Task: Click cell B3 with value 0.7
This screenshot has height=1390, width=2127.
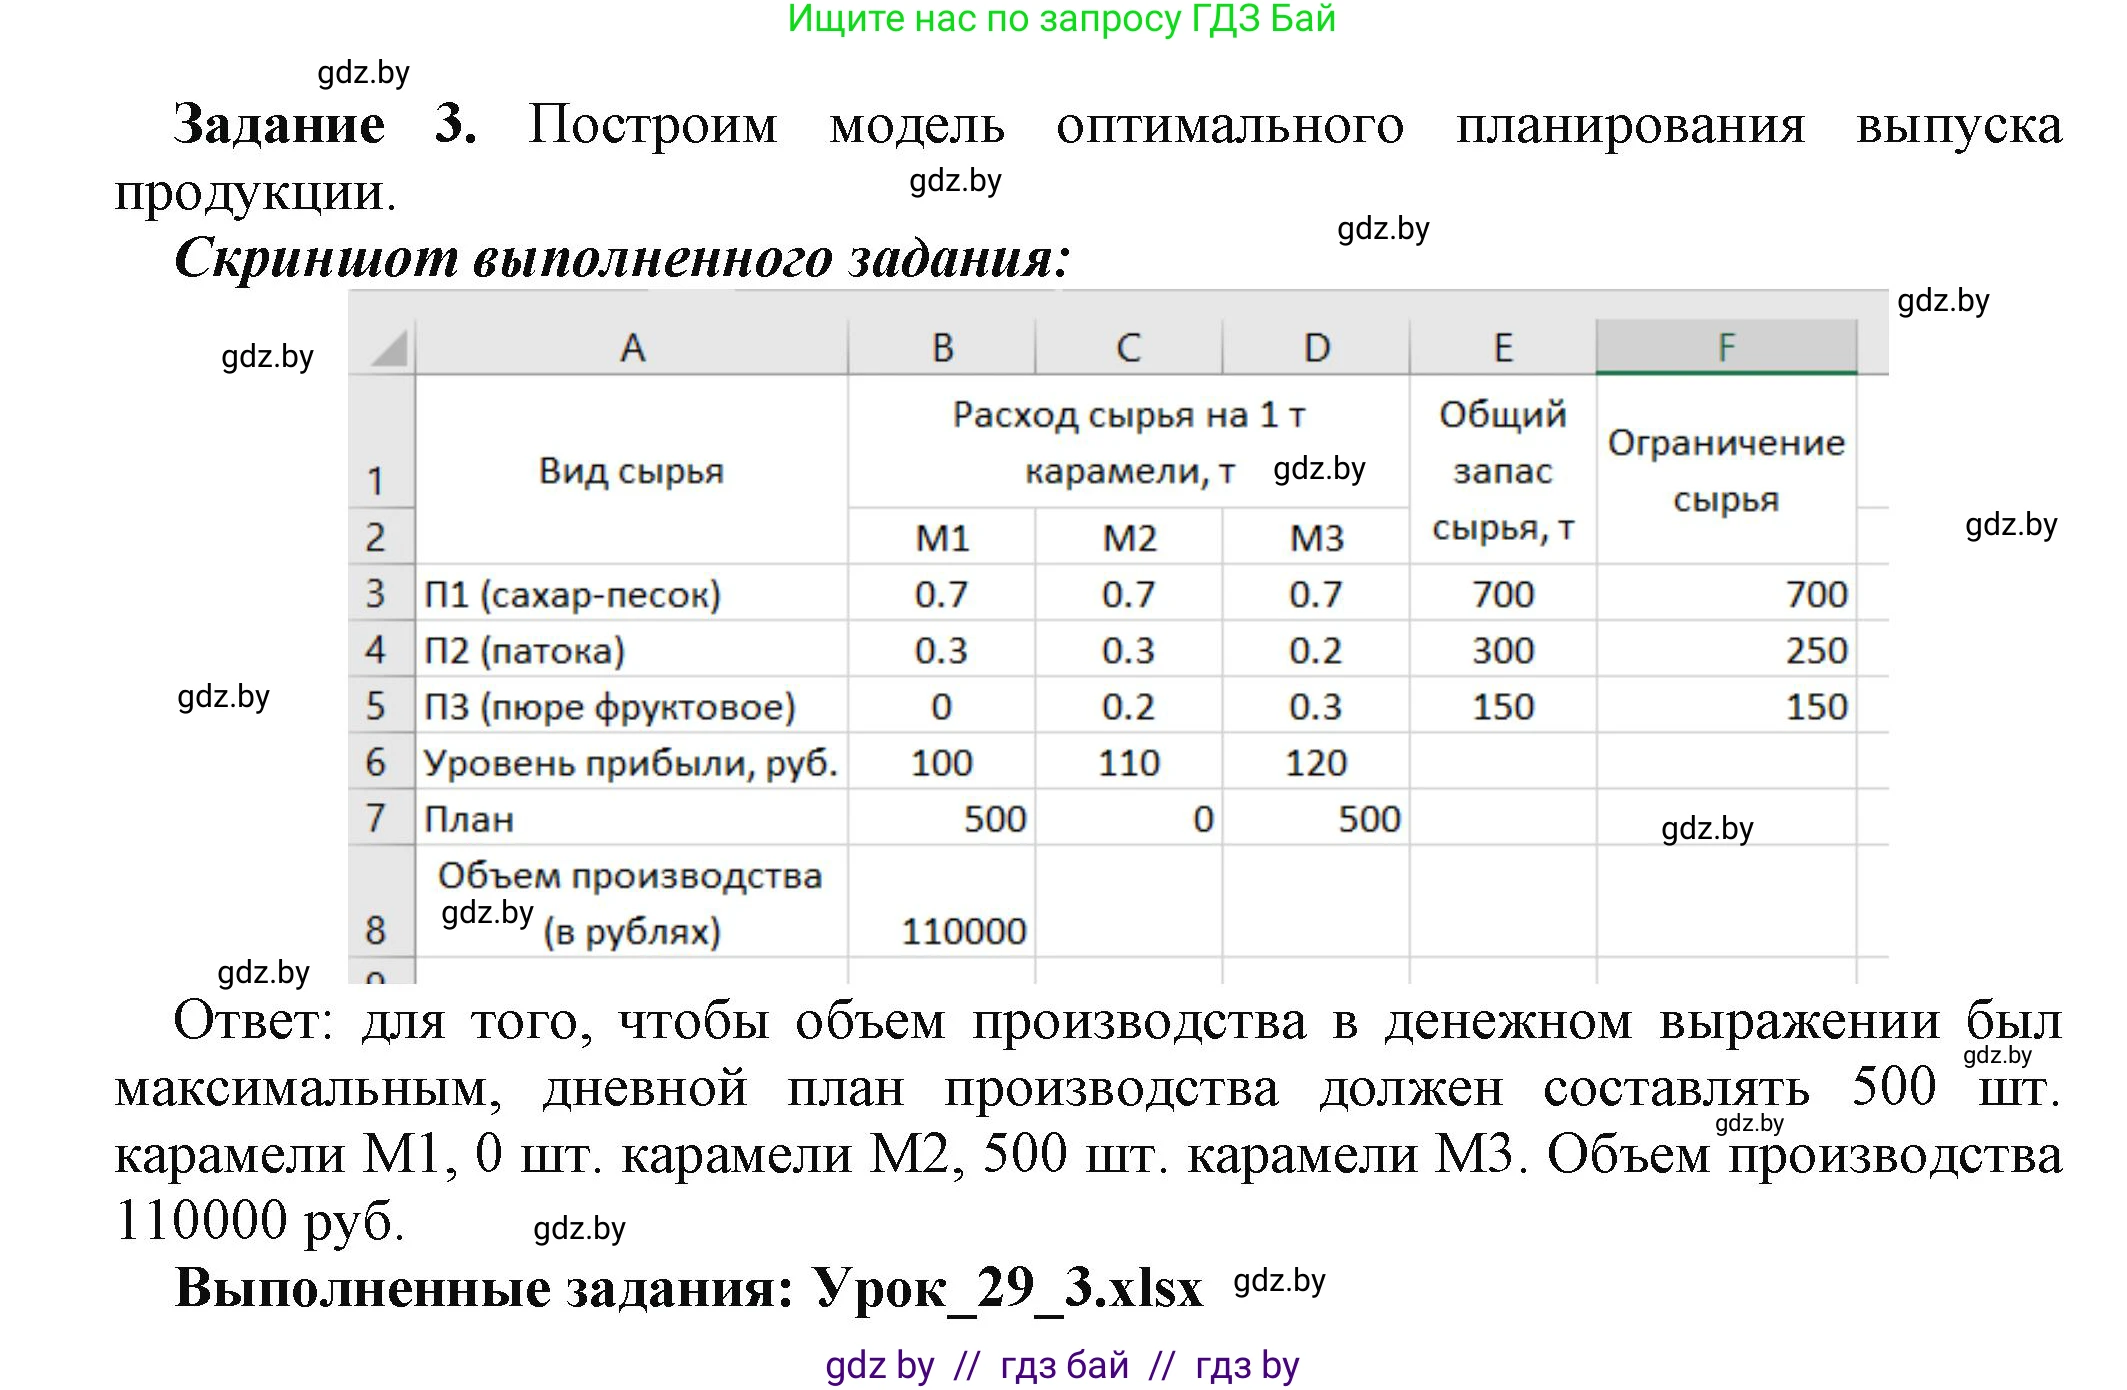Action: coord(942,593)
